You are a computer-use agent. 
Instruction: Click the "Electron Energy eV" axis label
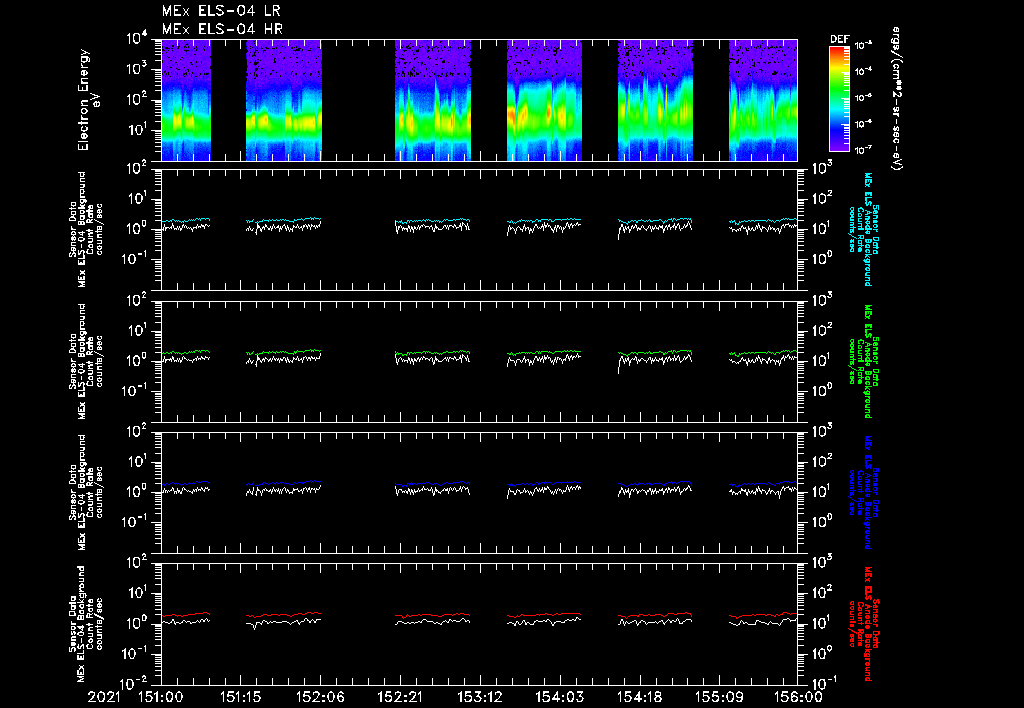(x=88, y=100)
